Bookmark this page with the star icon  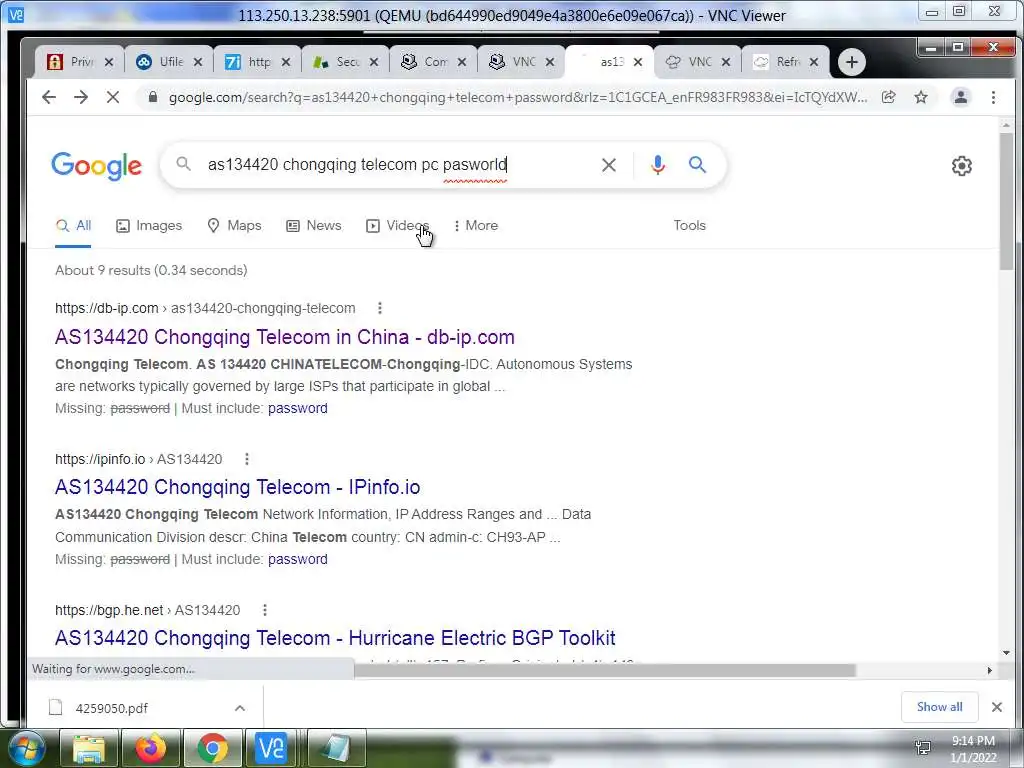pyautogui.click(x=921, y=97)
